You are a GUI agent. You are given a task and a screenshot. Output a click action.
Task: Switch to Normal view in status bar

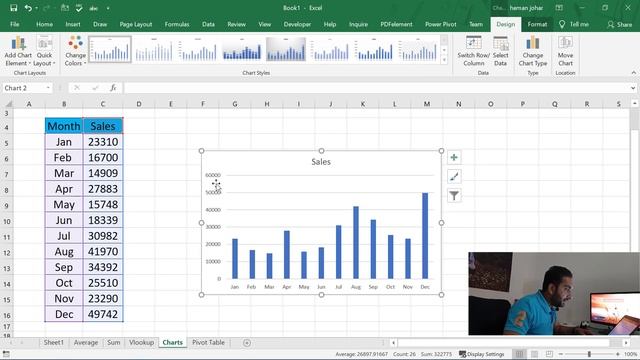pyautogui.click(x=519, y=354)
